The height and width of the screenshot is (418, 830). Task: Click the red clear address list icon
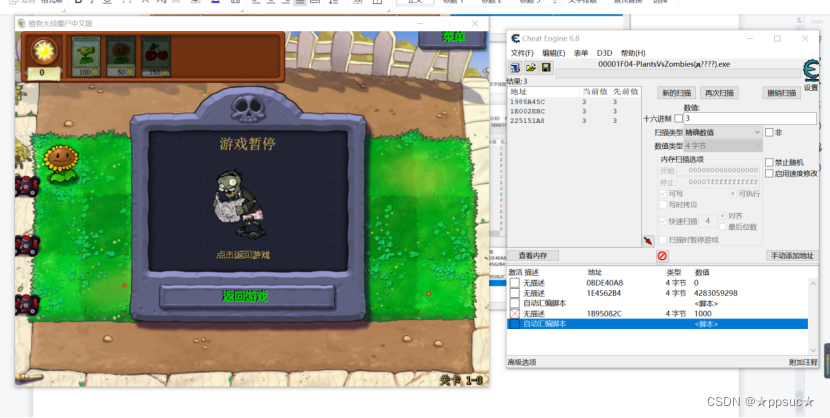662,256
